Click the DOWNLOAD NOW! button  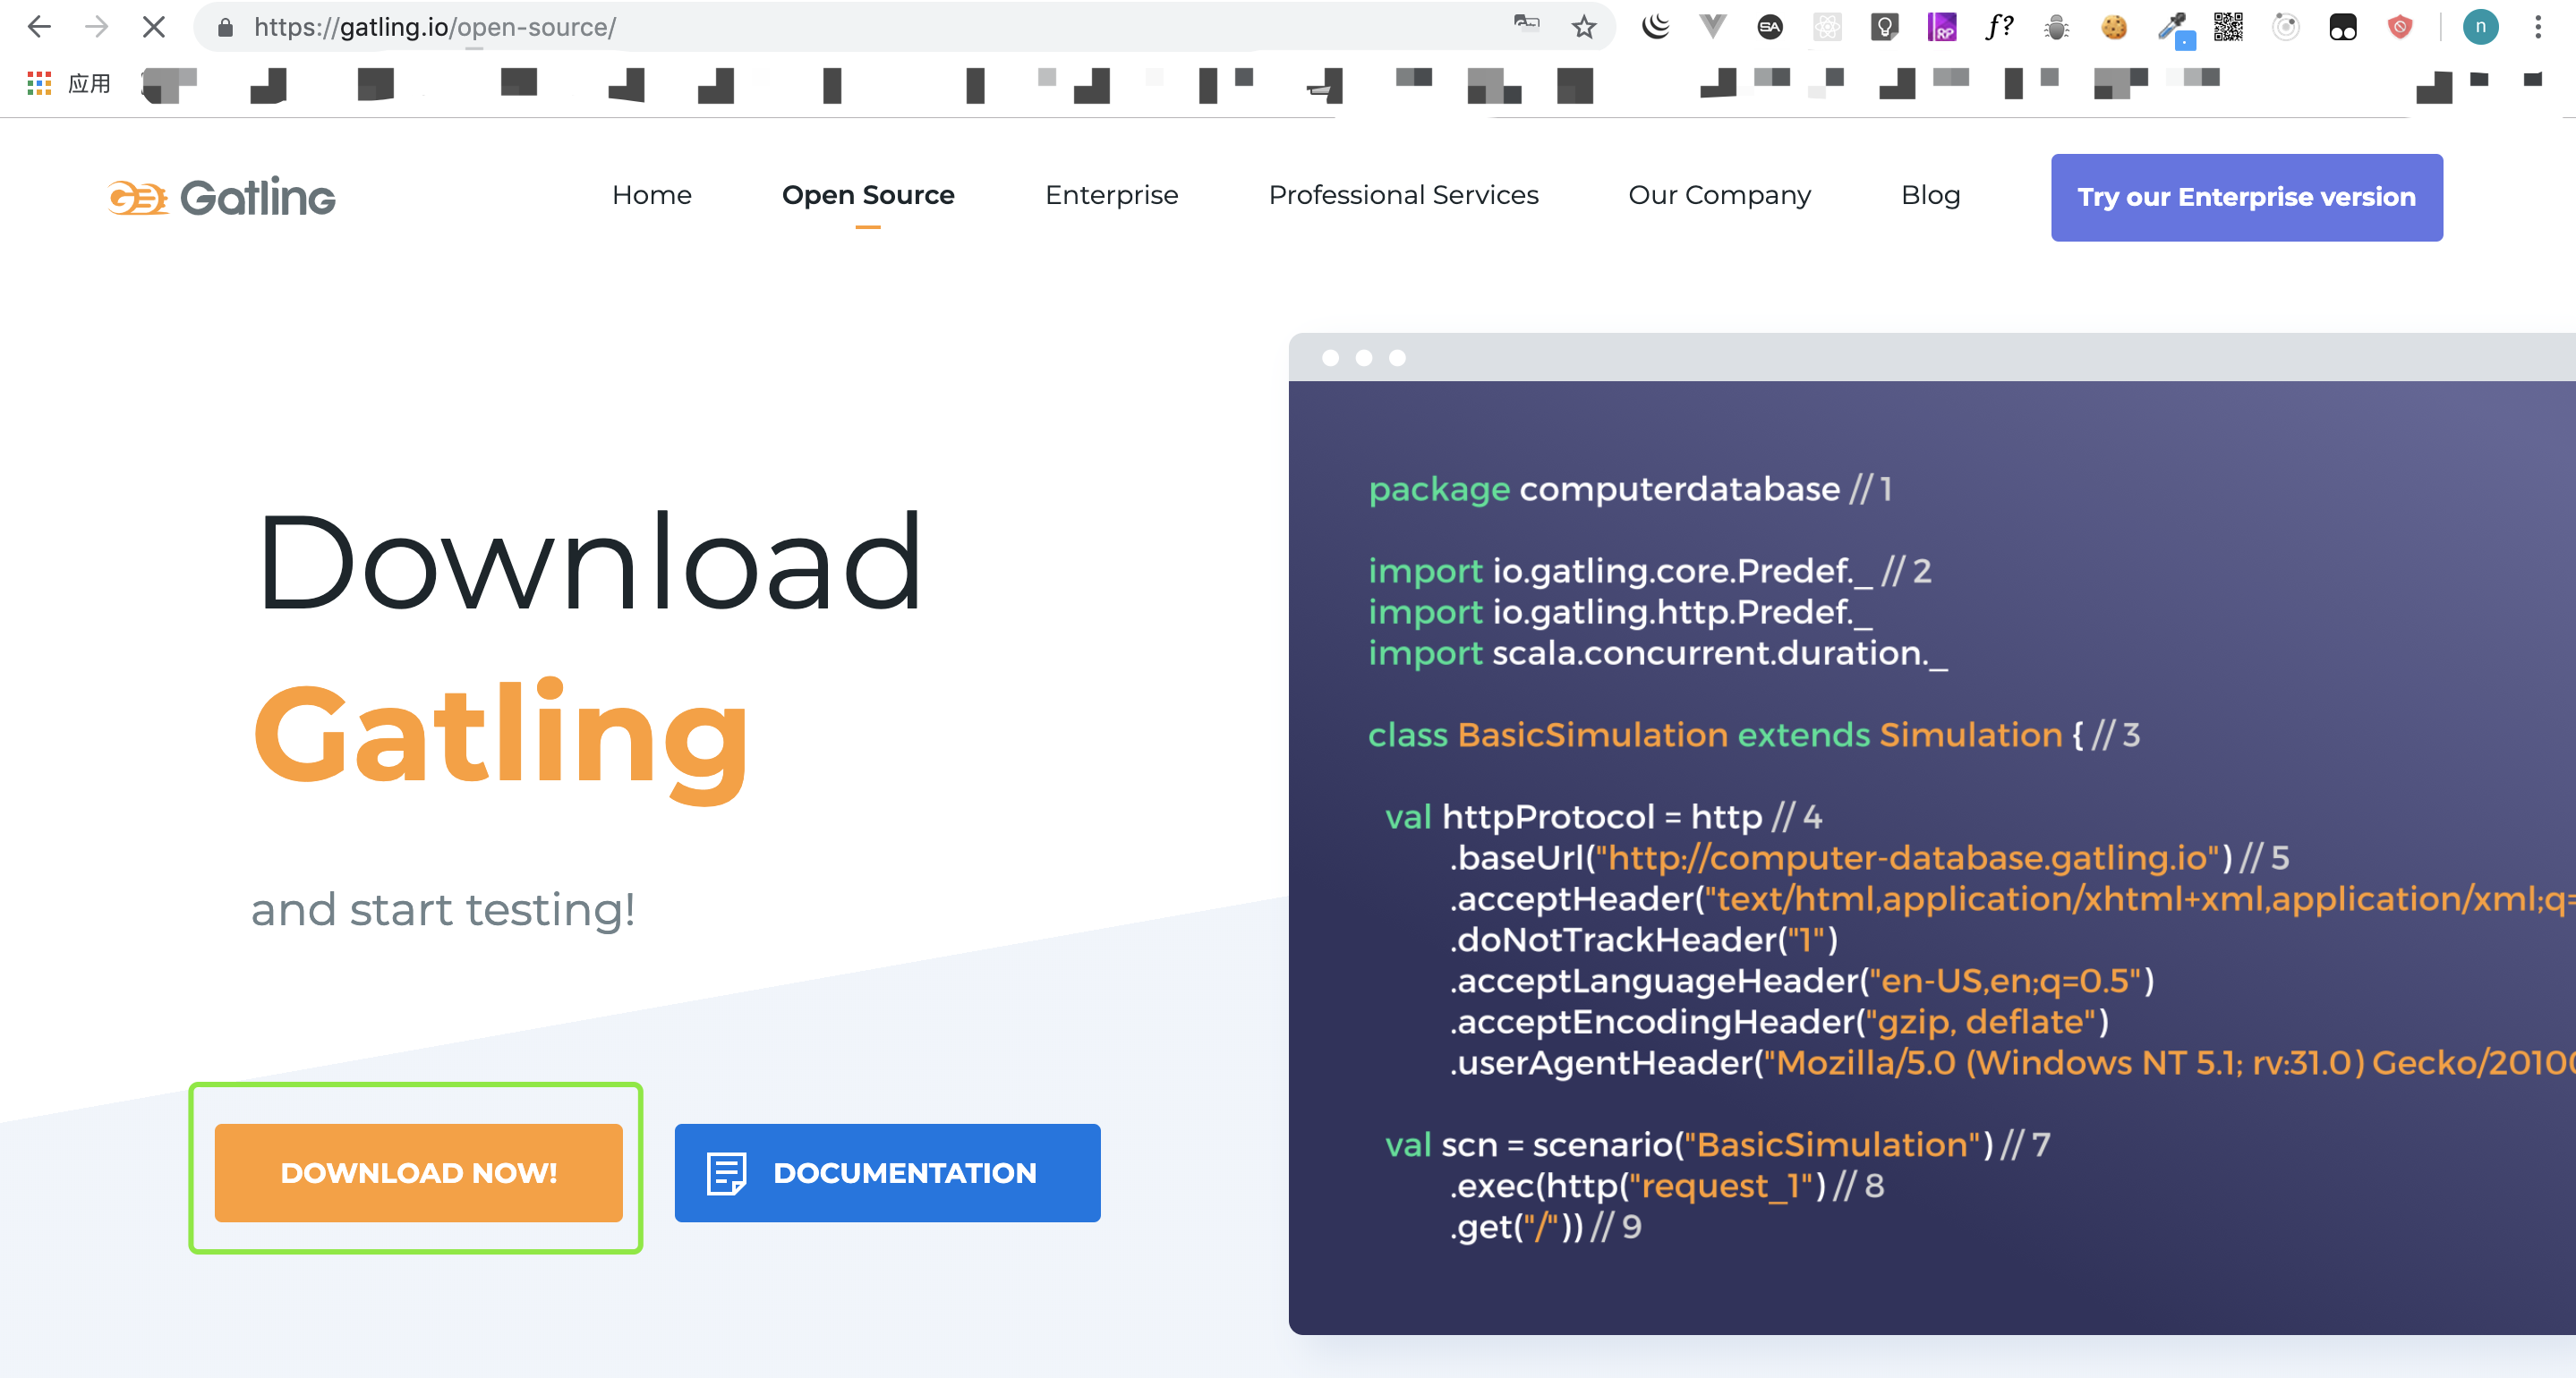click(417, 1172)
